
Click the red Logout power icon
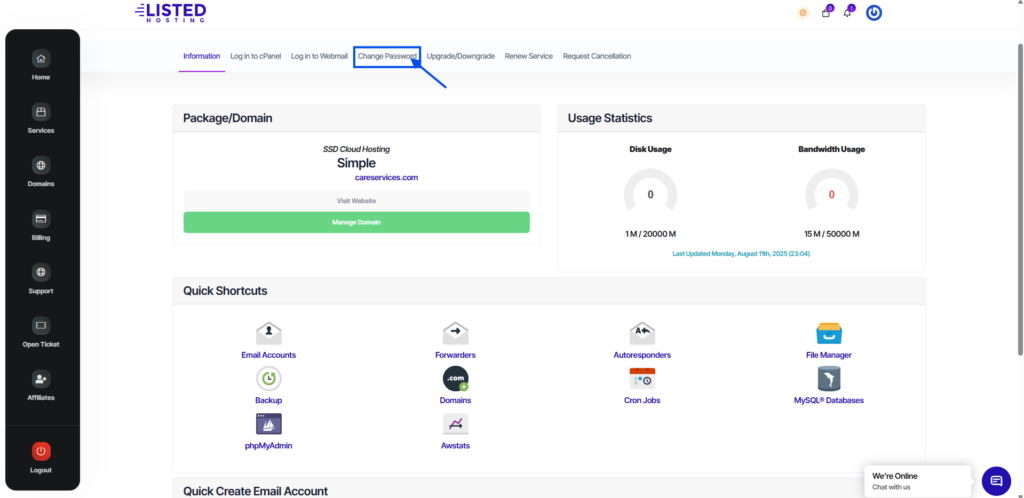point(40,451)
